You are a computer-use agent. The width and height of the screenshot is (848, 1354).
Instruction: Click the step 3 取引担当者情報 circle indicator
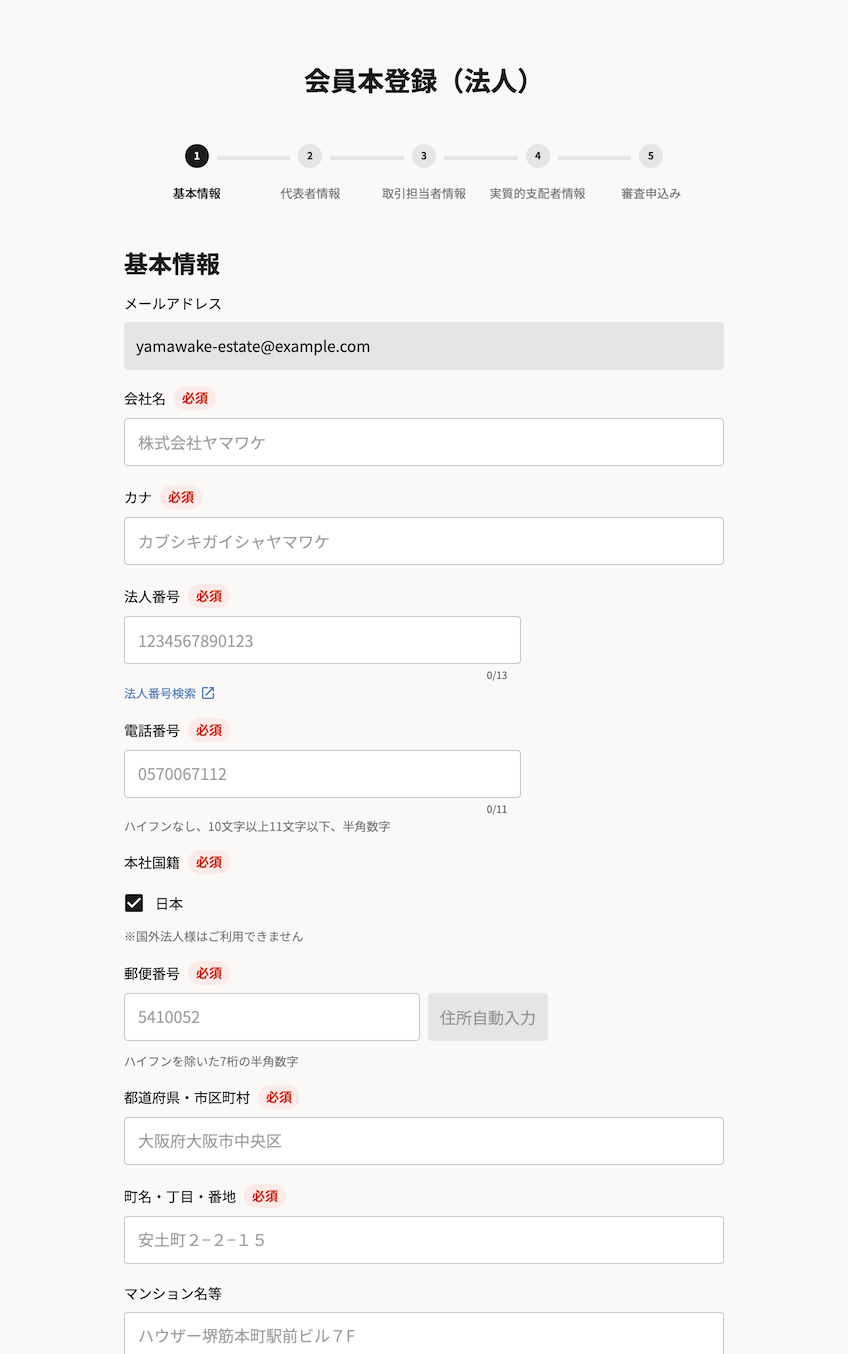click(x=423, y=156)
